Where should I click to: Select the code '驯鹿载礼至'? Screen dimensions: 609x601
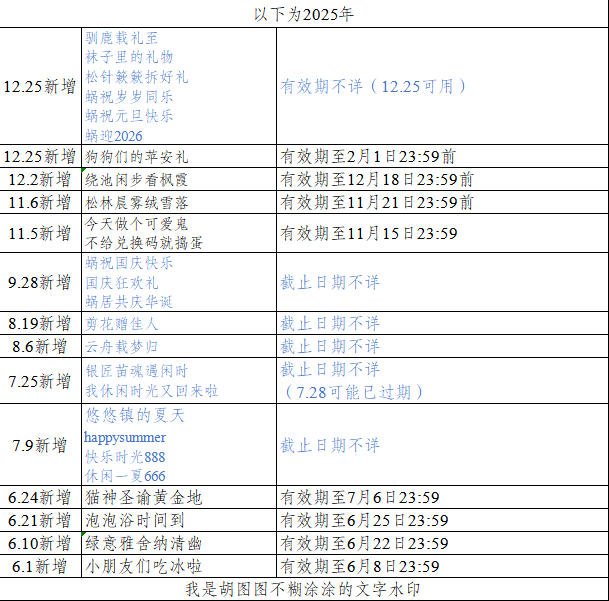pos(122,38)
